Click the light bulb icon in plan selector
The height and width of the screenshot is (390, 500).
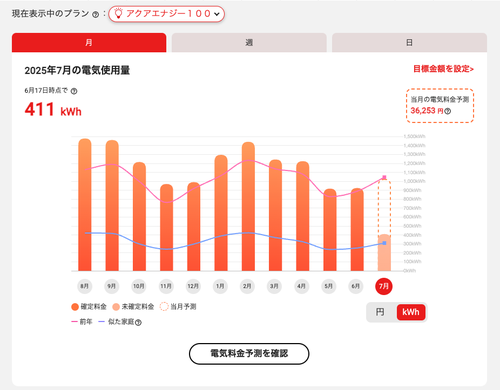(118, 14)
